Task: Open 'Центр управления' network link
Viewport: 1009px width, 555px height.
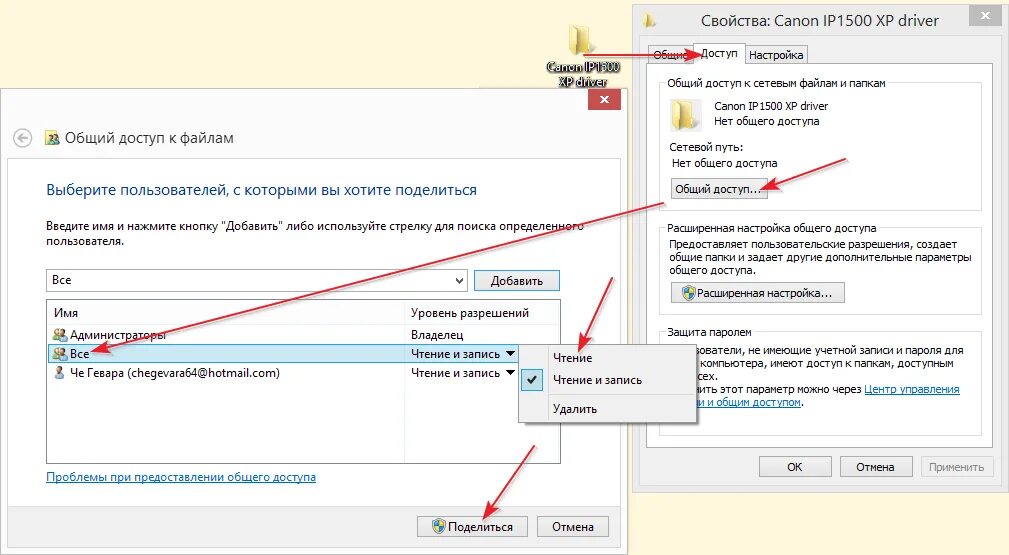Action: click(x=911, y=390)
